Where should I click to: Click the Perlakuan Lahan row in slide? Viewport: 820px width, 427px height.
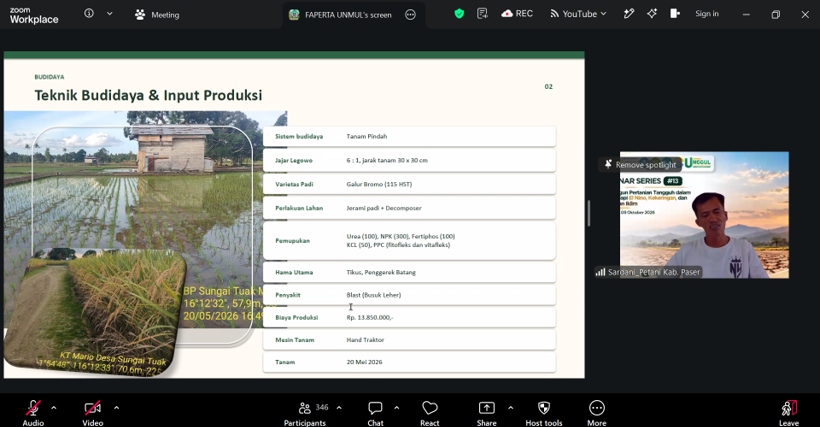[x=409, y=208]
